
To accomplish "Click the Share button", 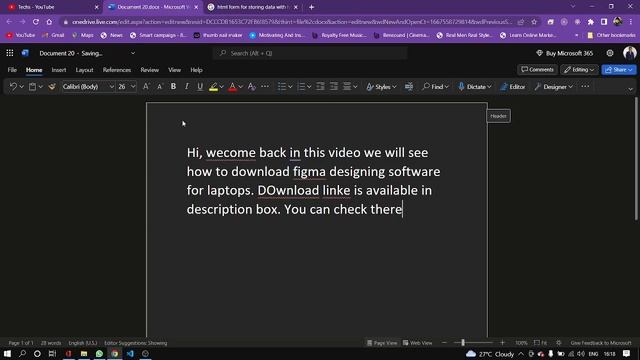I will (x=619, y=69).
